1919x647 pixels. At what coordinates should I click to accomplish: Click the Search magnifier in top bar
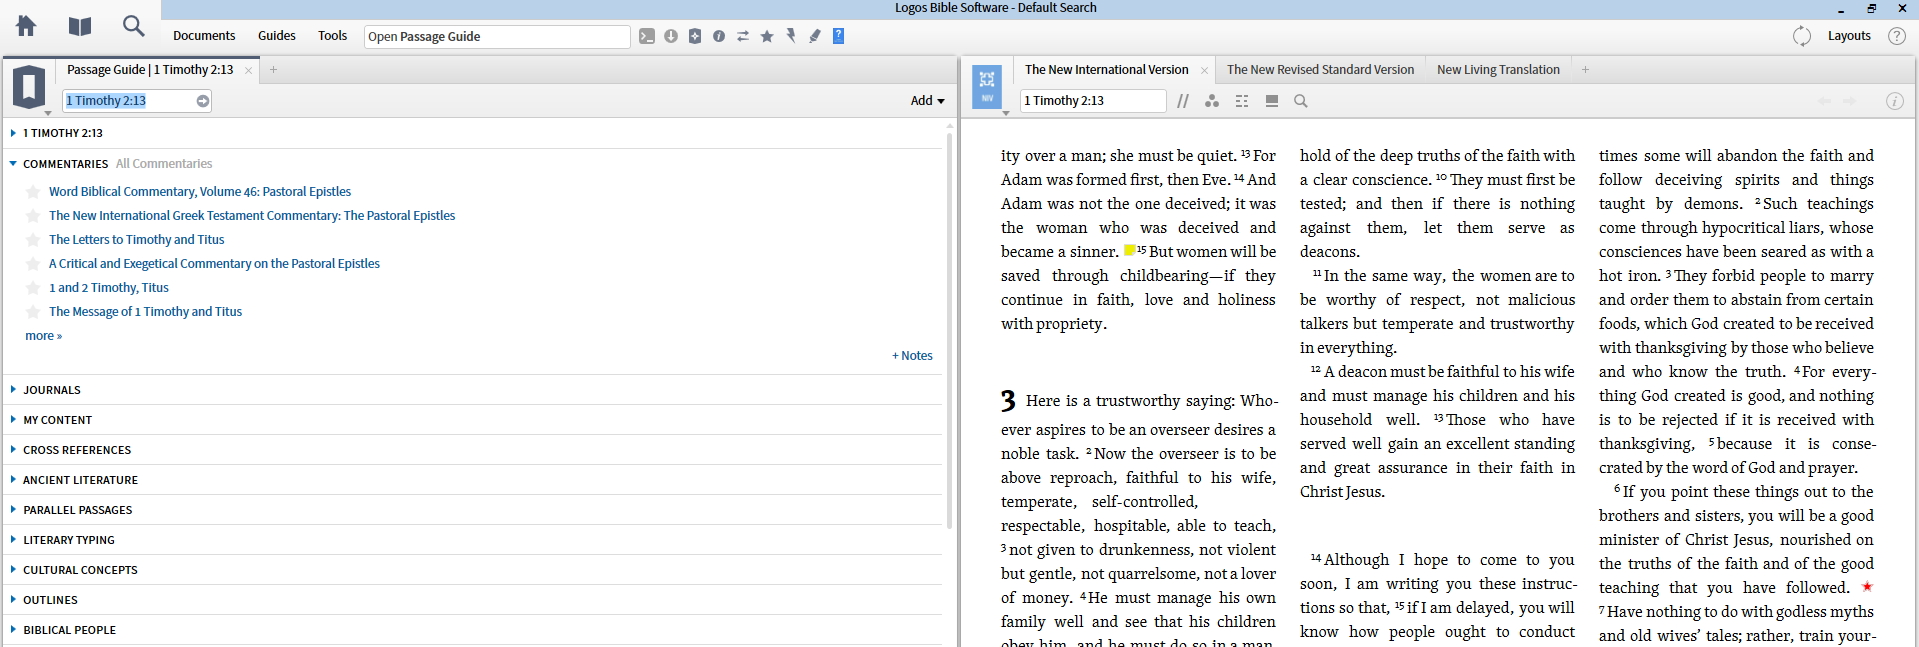(x=133, y=26)
